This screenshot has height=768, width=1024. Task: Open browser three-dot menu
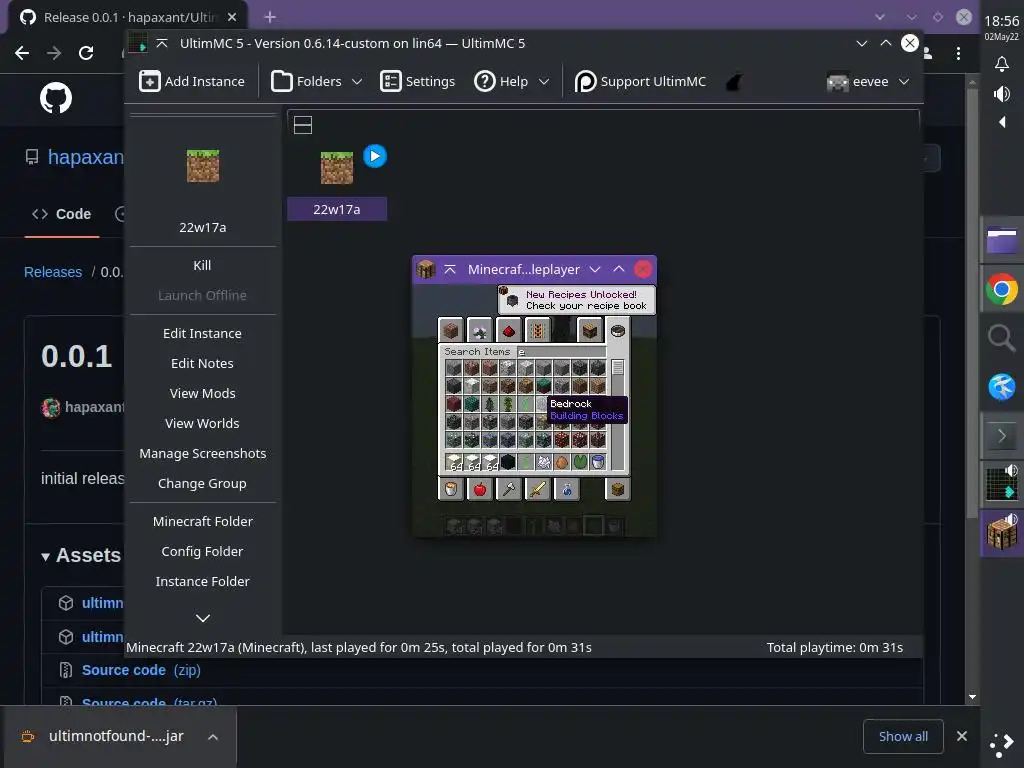(x=958, y=54)
